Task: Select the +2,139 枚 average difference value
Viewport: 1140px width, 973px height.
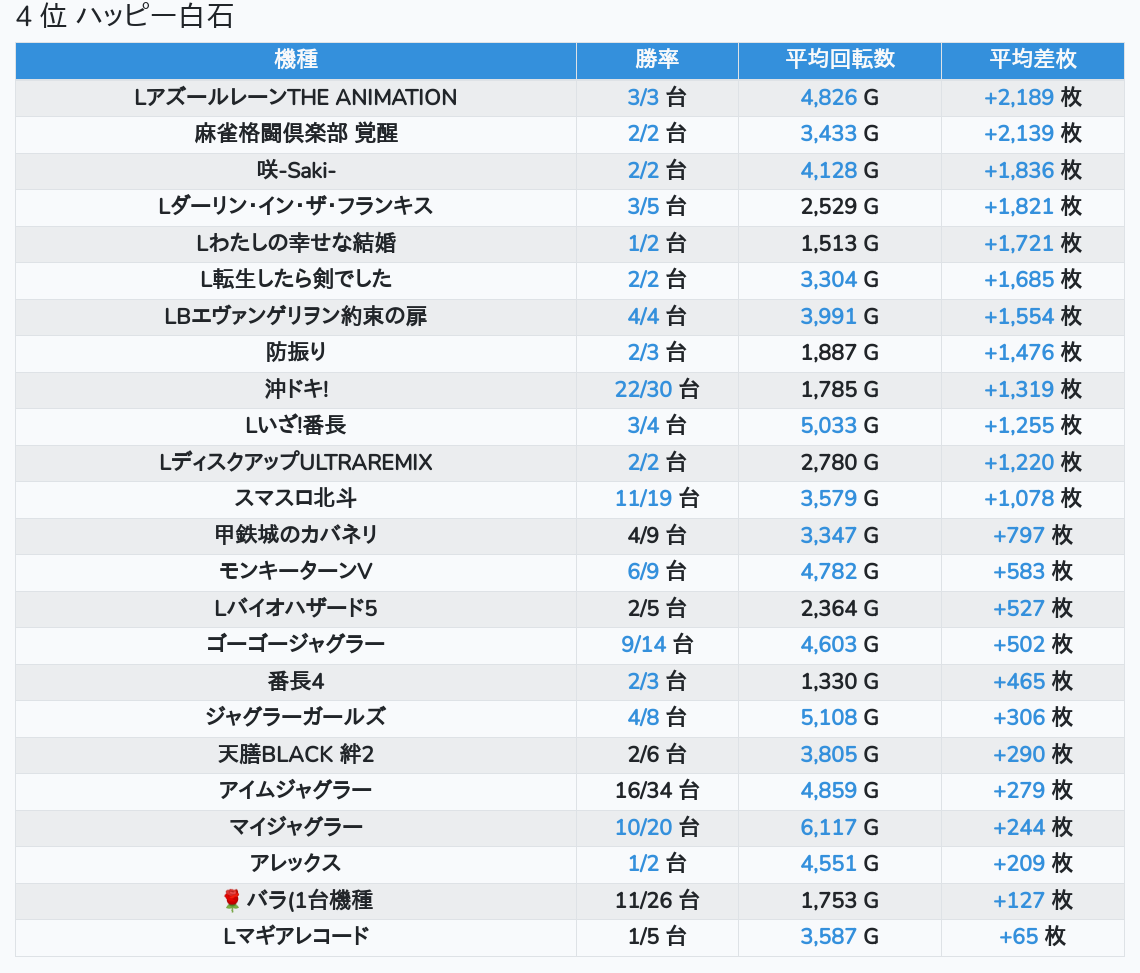Action: 1033,134
